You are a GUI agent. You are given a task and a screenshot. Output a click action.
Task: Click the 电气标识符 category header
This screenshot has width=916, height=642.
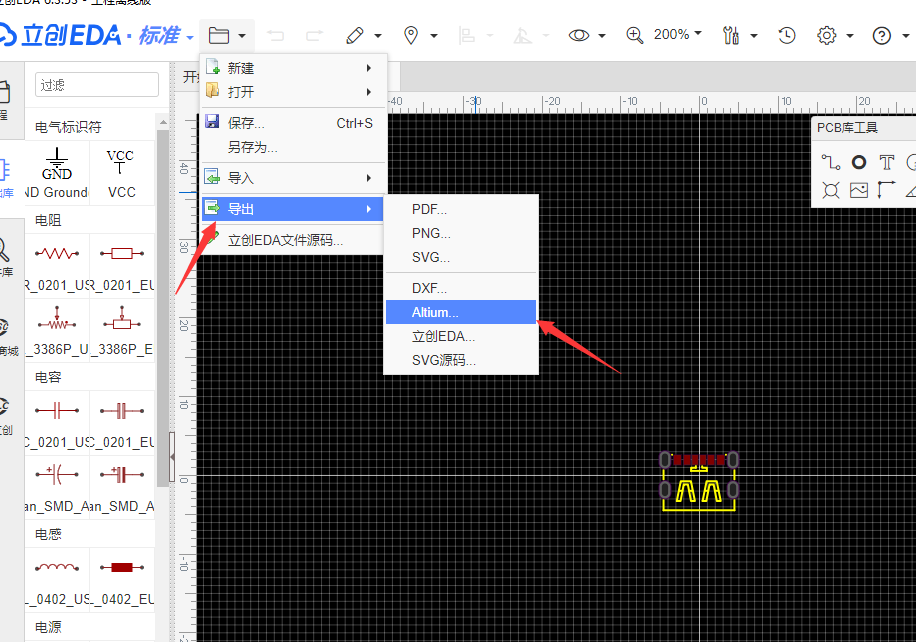[68, 127]
